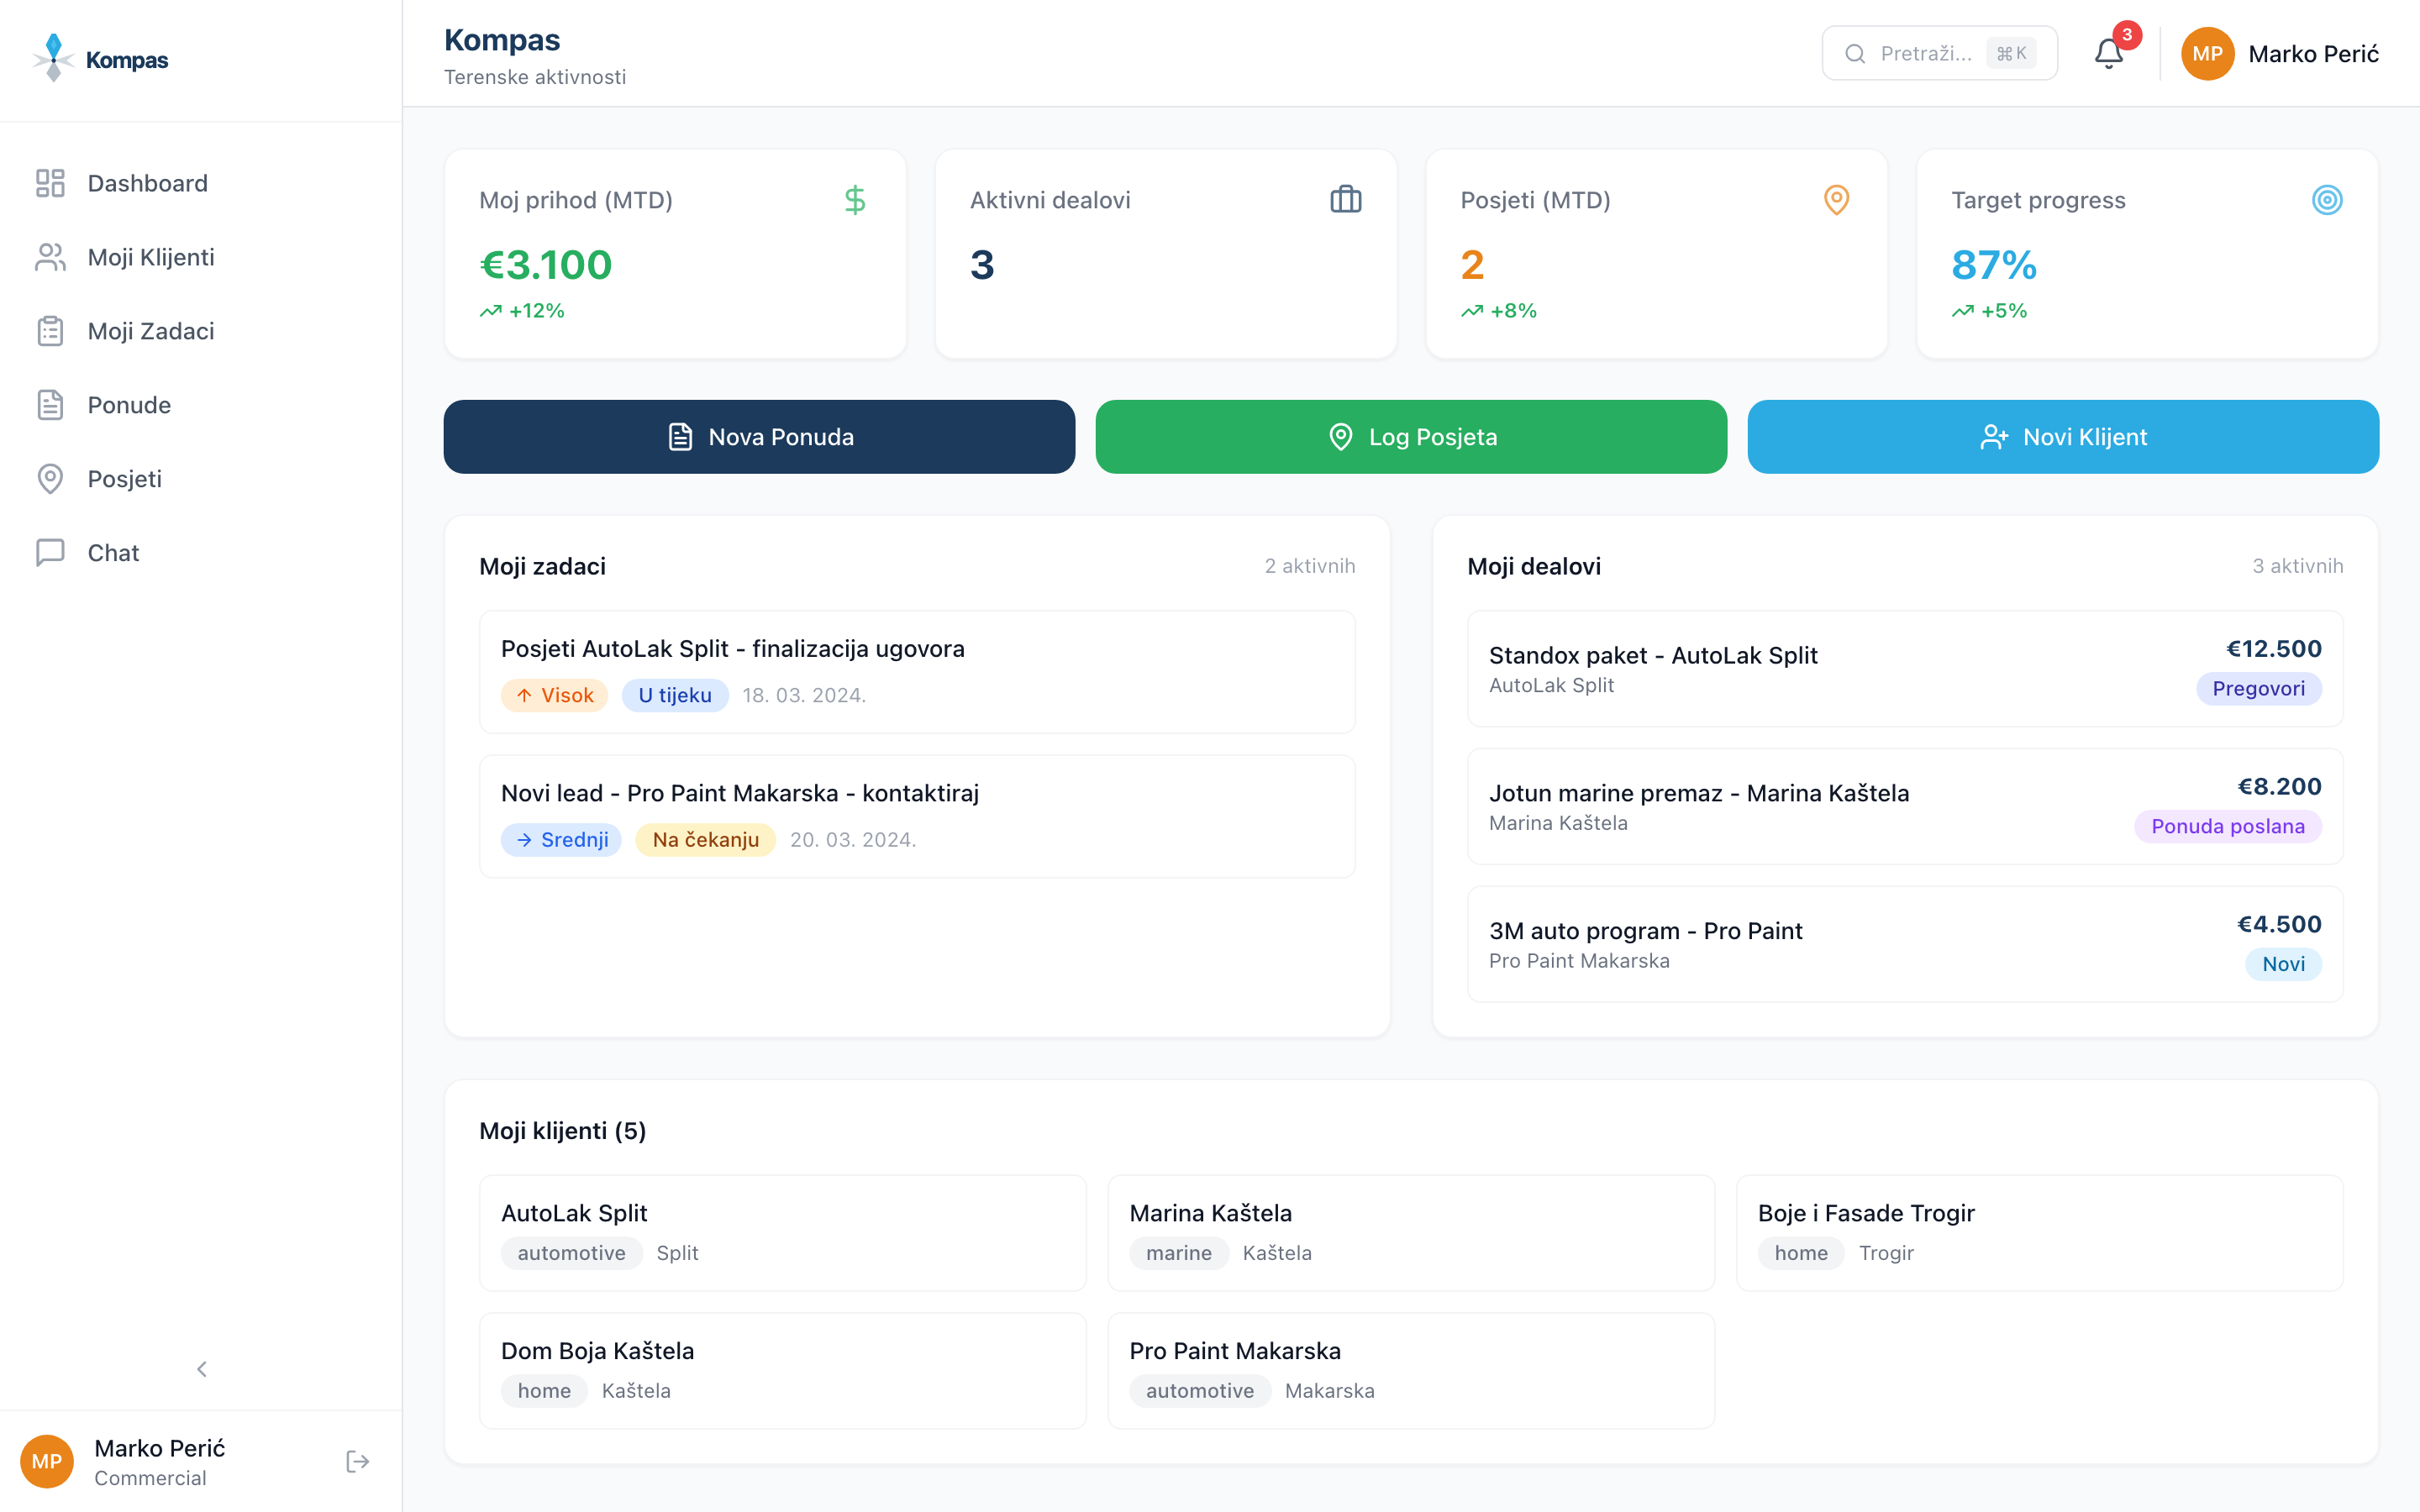Open the Moji Zadaci section
Image resolution: width=2420 pixels, height=1512 pixels.
(x=150, y=330)
